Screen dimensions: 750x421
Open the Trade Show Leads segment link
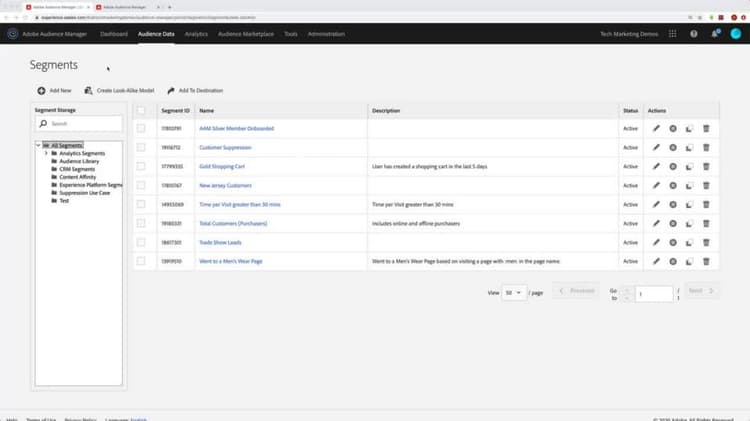click(x=220, y=243)
